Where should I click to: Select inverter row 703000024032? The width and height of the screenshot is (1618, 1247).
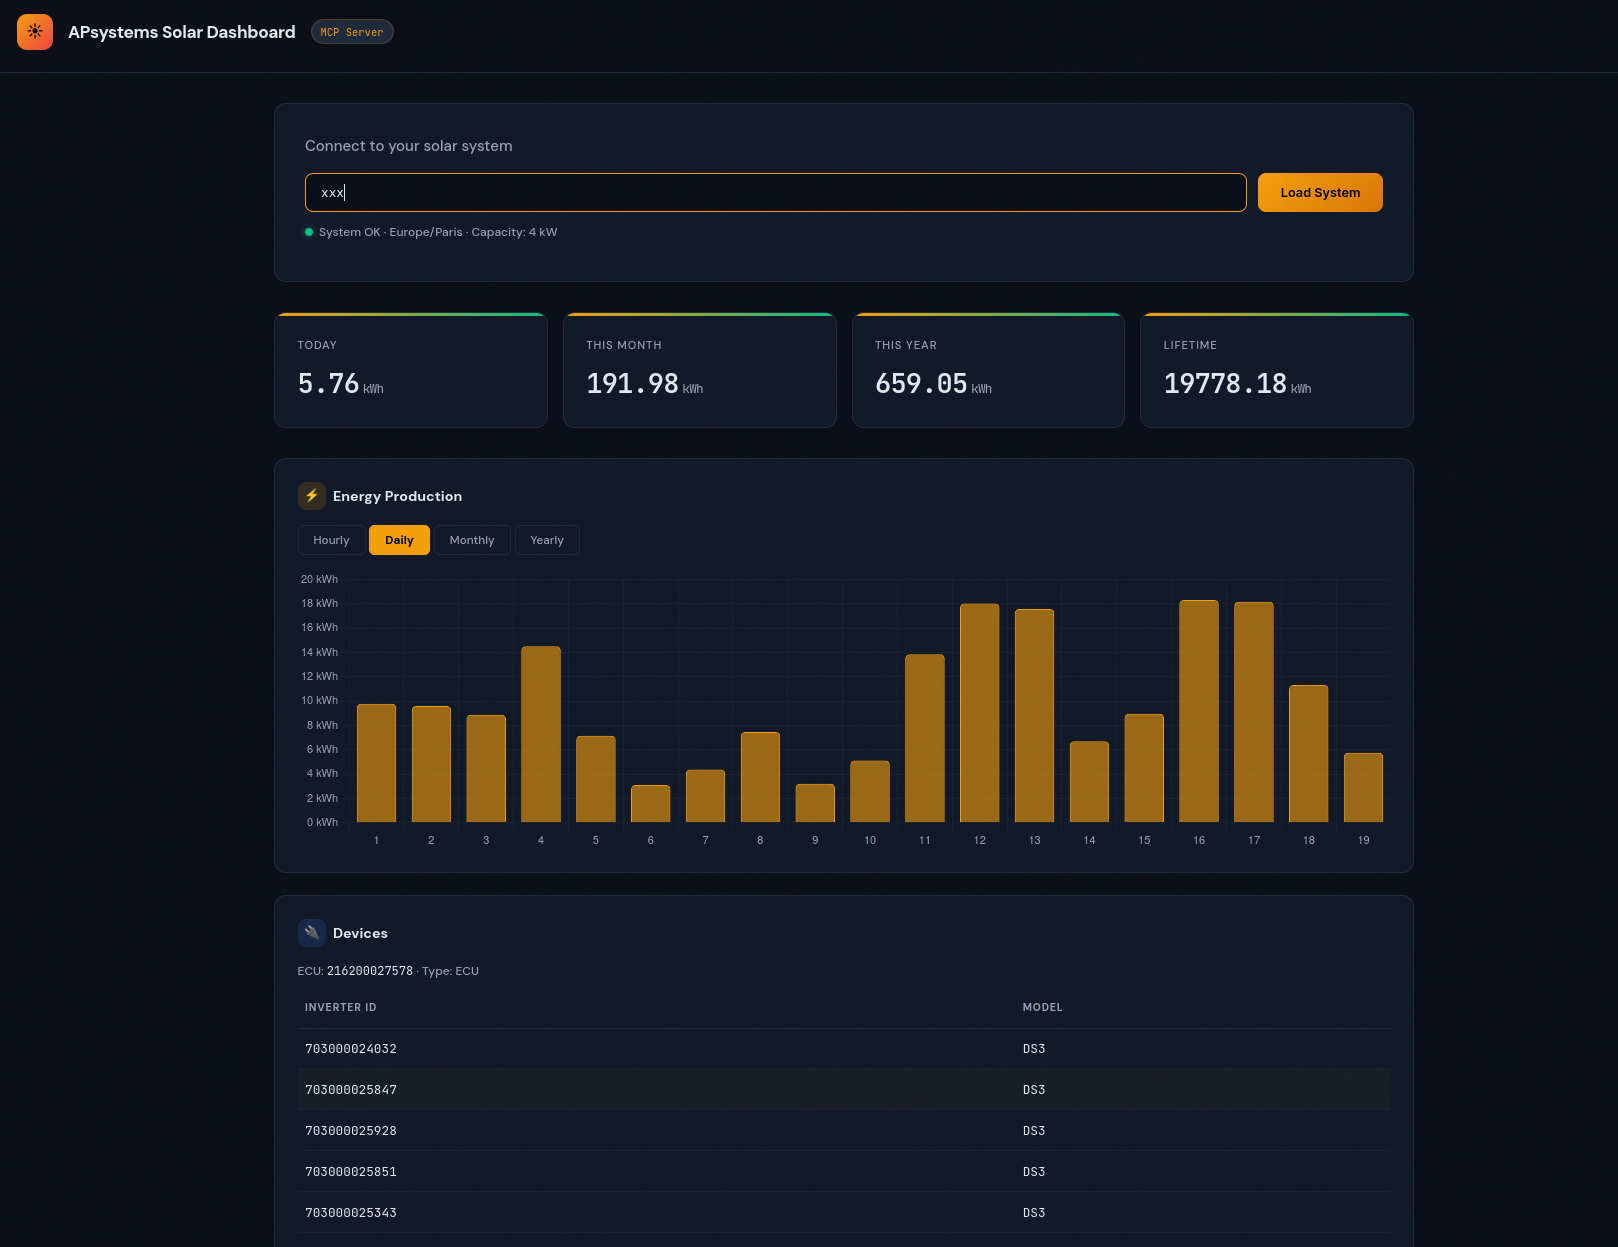[x=844, y=1049]
